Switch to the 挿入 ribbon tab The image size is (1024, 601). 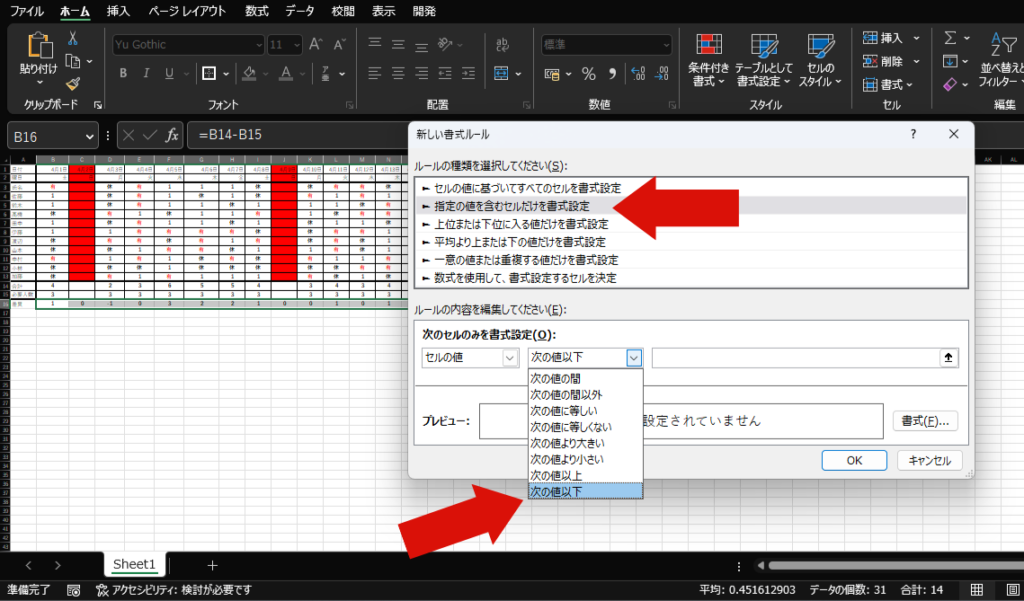[118, 11]
